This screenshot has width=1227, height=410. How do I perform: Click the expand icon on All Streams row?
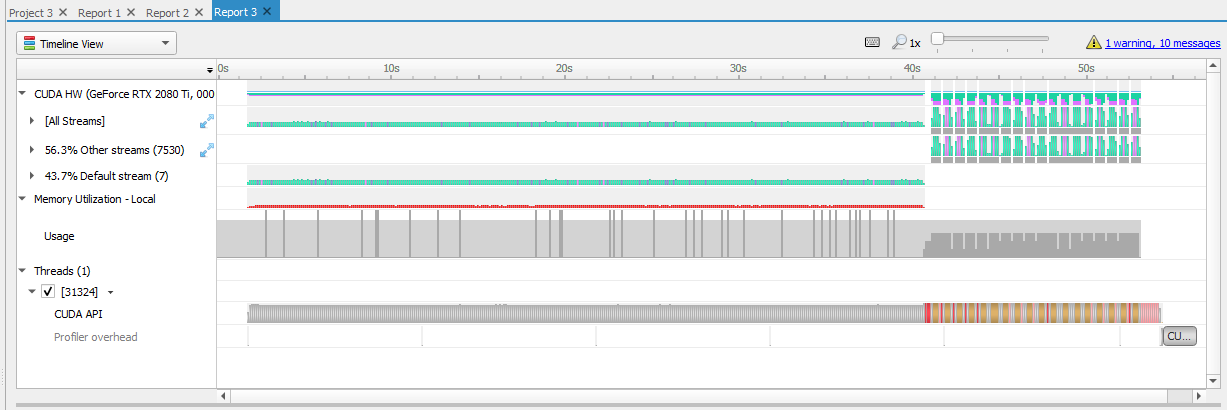(207, 121)
